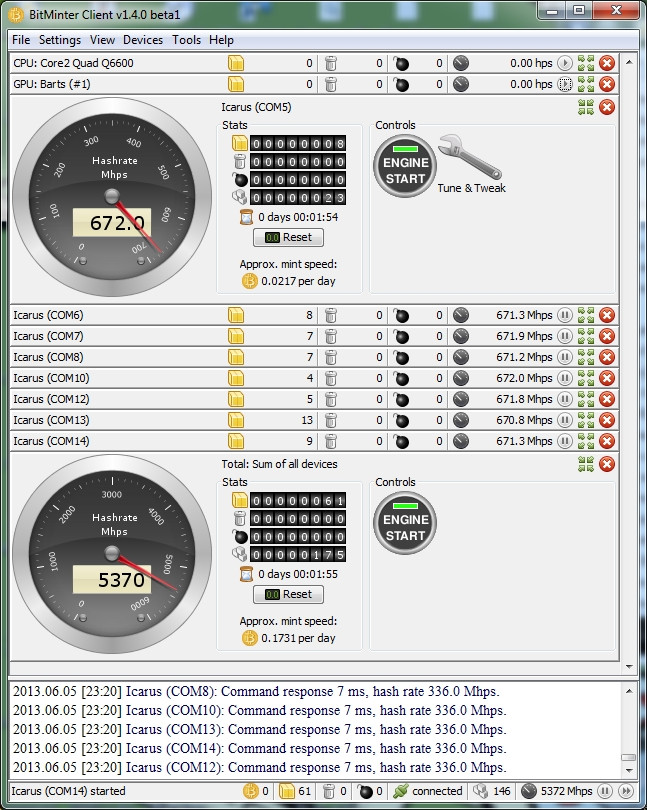Viewport: 647px width, 810px height.
Task: Open the Devices menu
Action: click(143, 40)
